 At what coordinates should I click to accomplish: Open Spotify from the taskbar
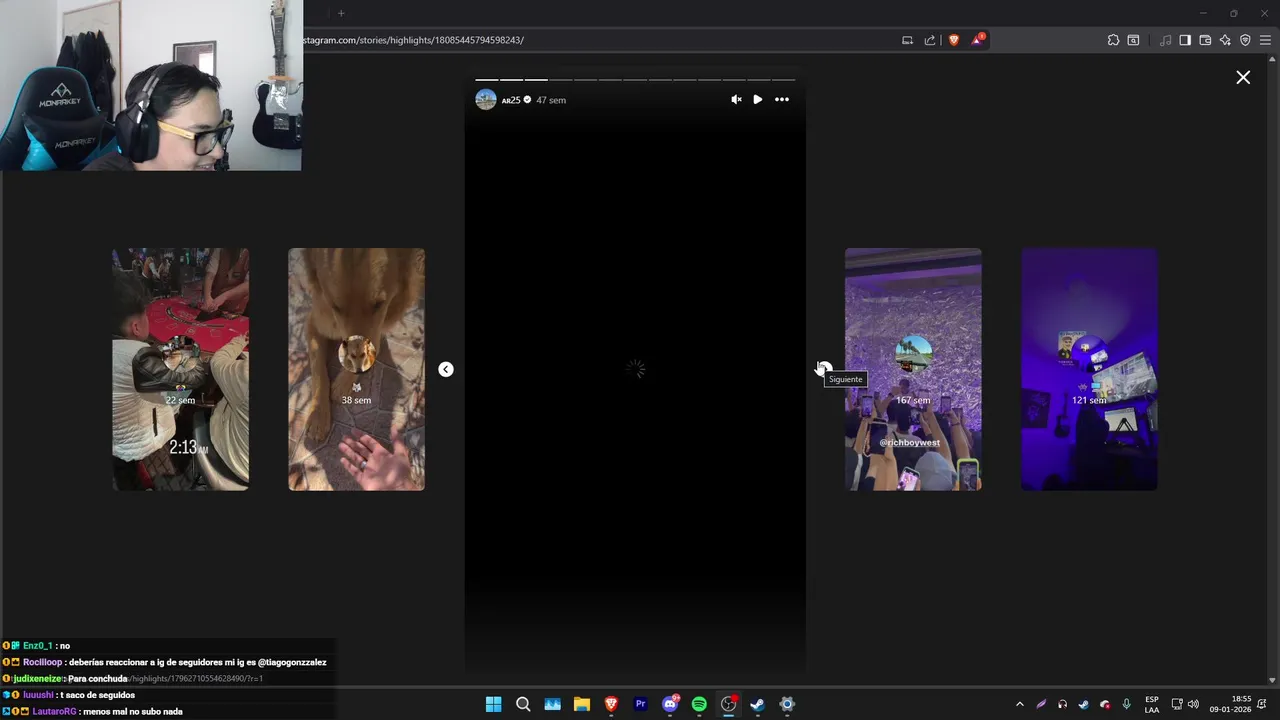click(699, 704)
